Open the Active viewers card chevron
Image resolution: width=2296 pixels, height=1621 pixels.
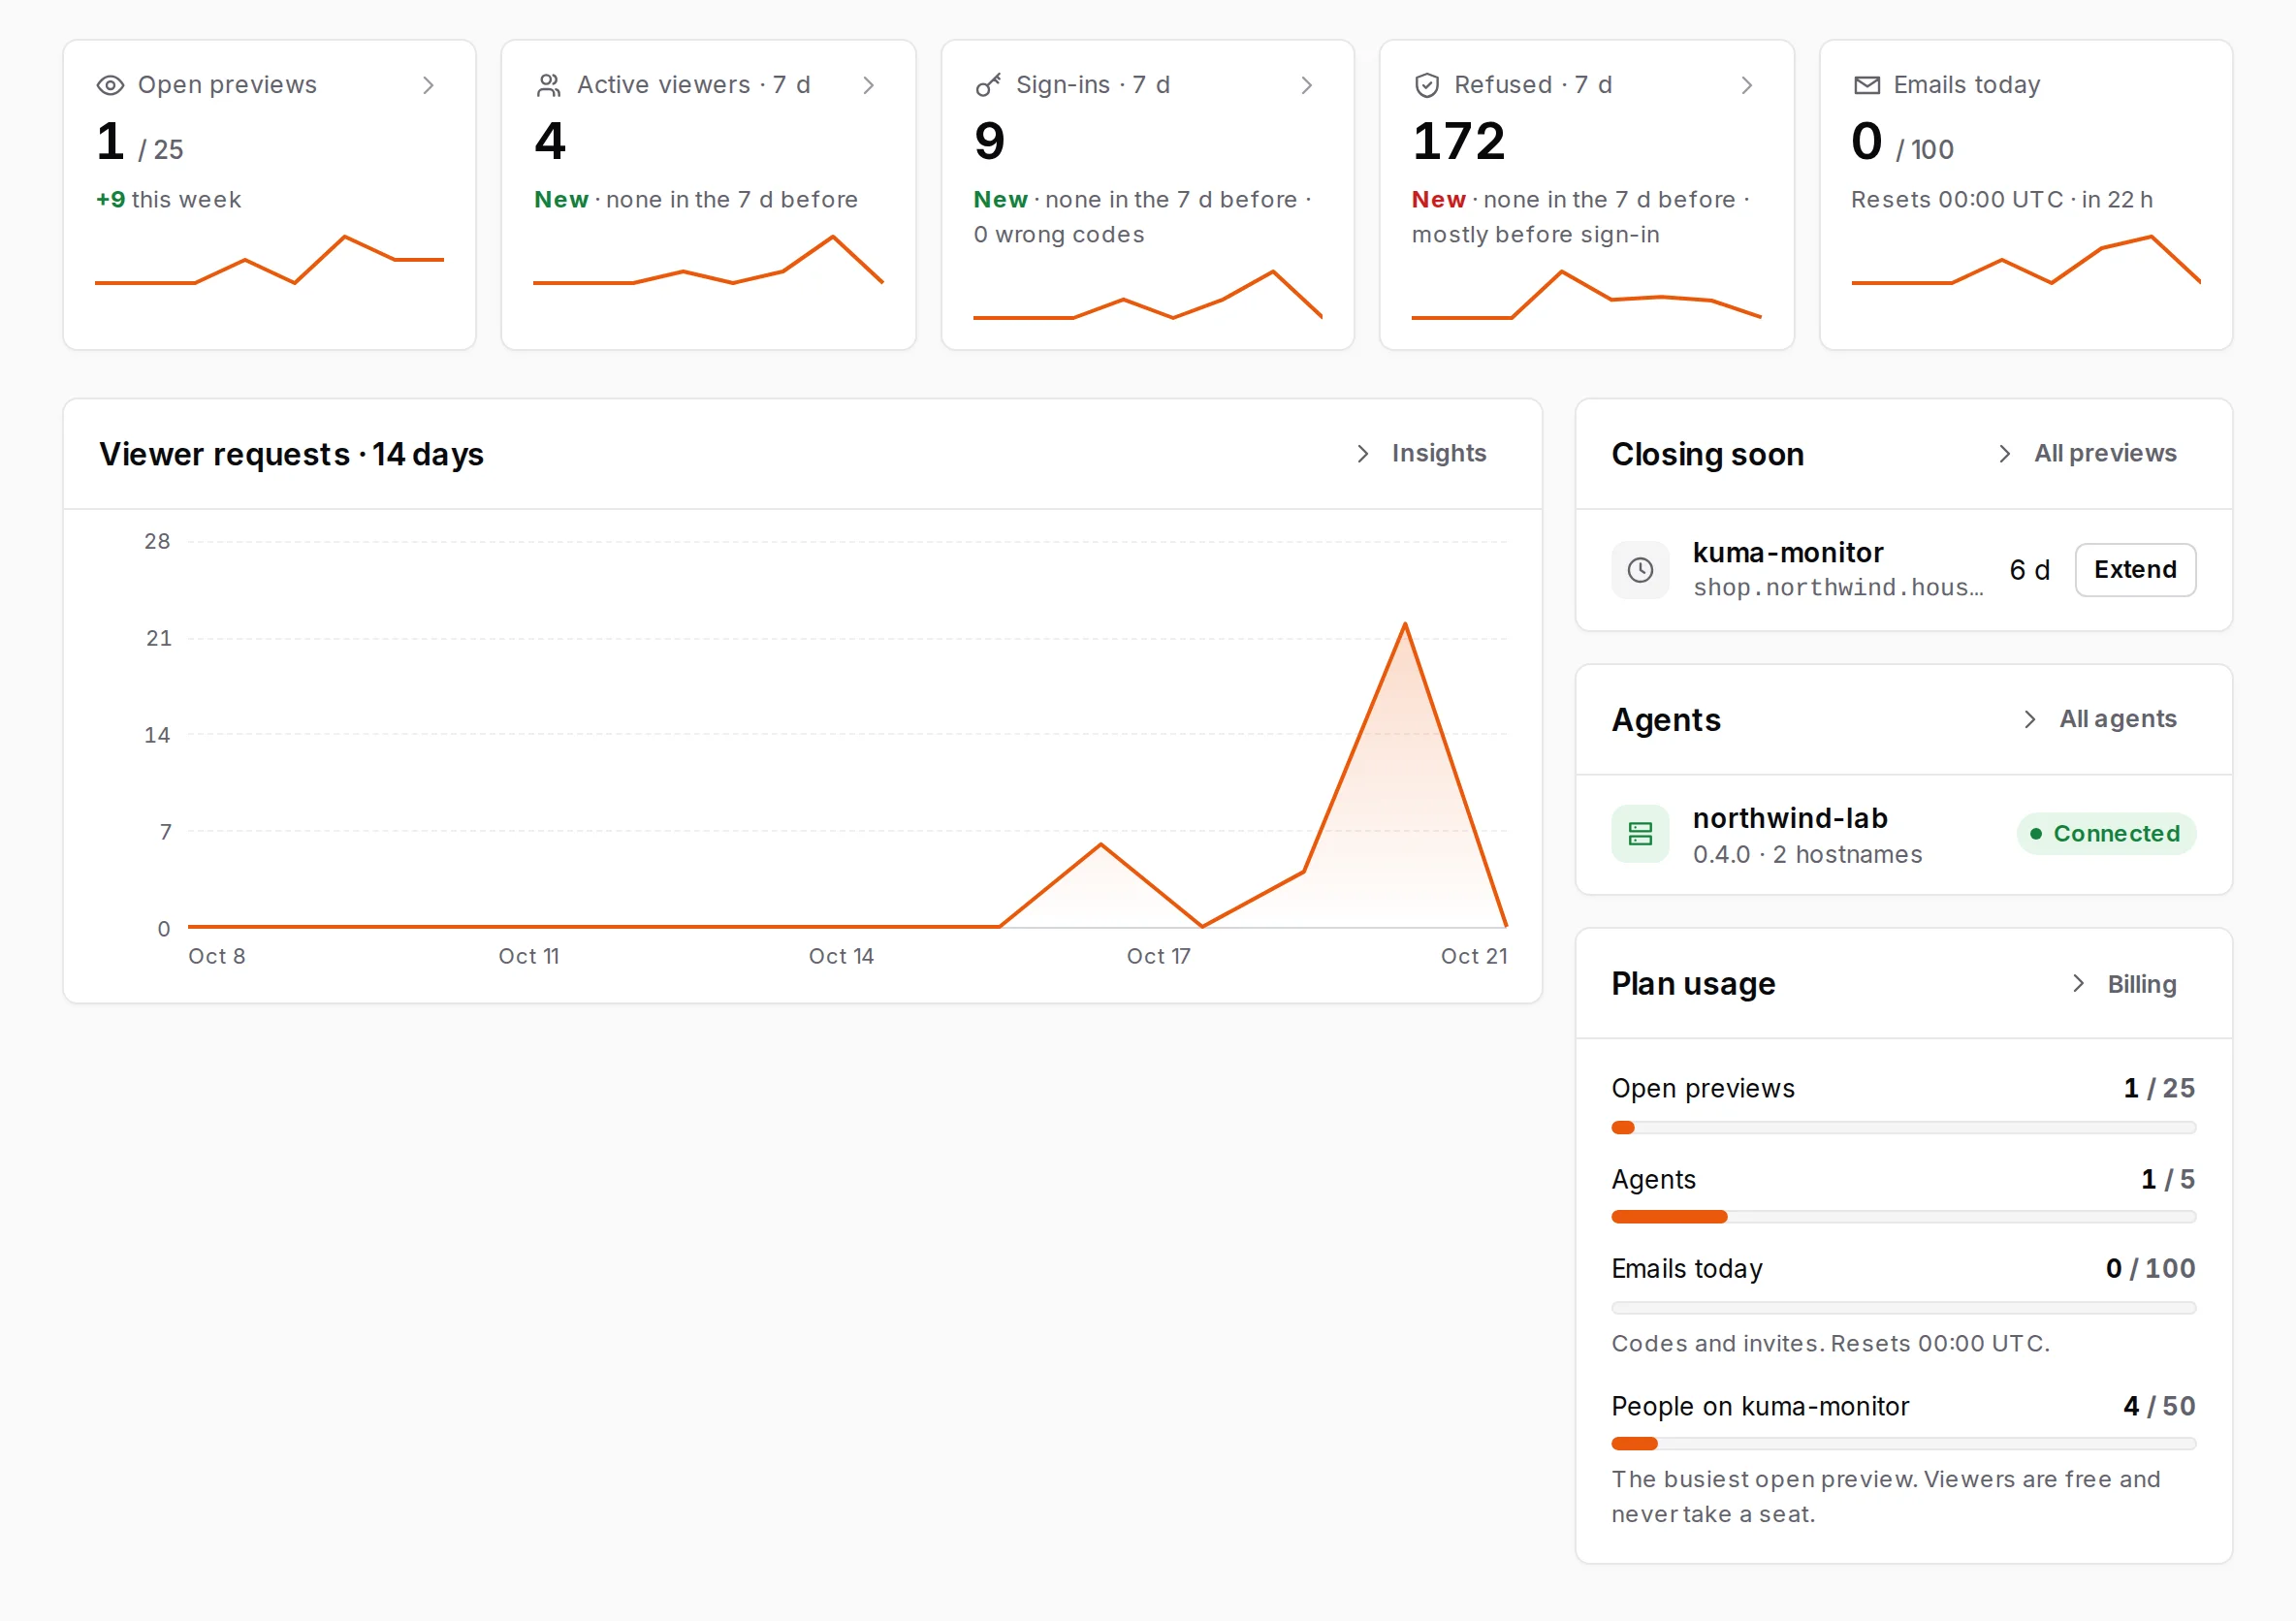coord(868,86)
